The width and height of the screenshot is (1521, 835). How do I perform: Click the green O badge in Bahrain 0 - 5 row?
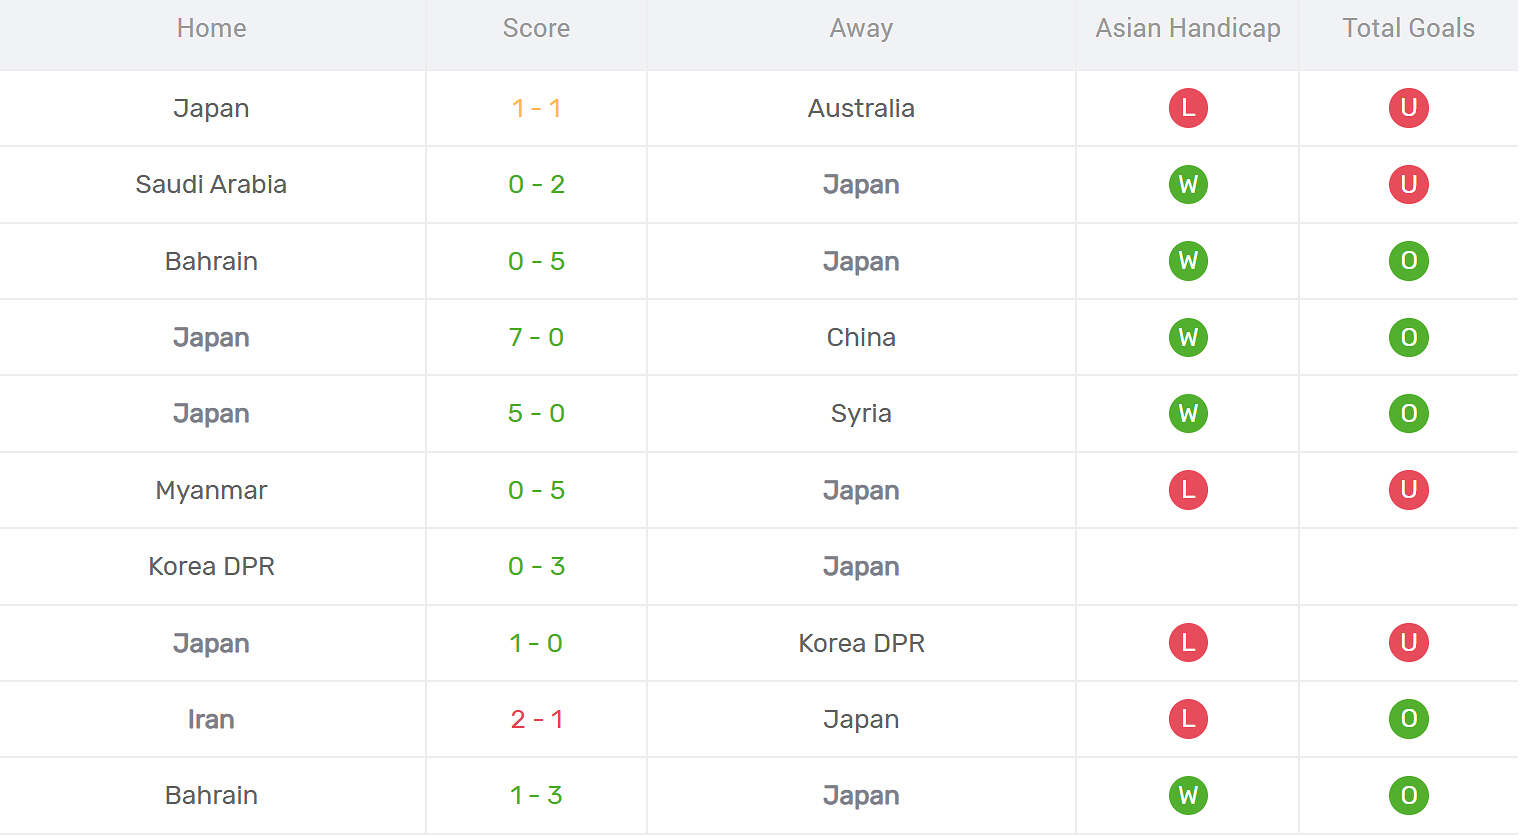(1408, 261)
